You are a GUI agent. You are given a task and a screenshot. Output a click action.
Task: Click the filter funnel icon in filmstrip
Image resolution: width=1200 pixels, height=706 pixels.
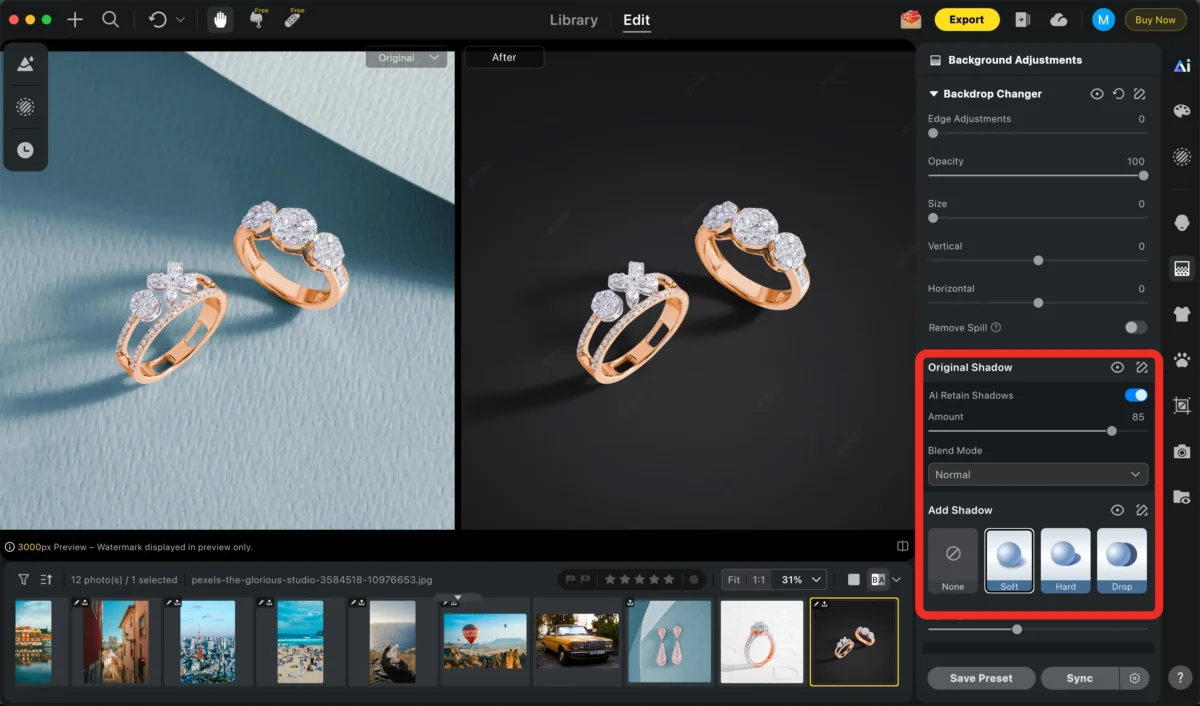pos(24,579)
